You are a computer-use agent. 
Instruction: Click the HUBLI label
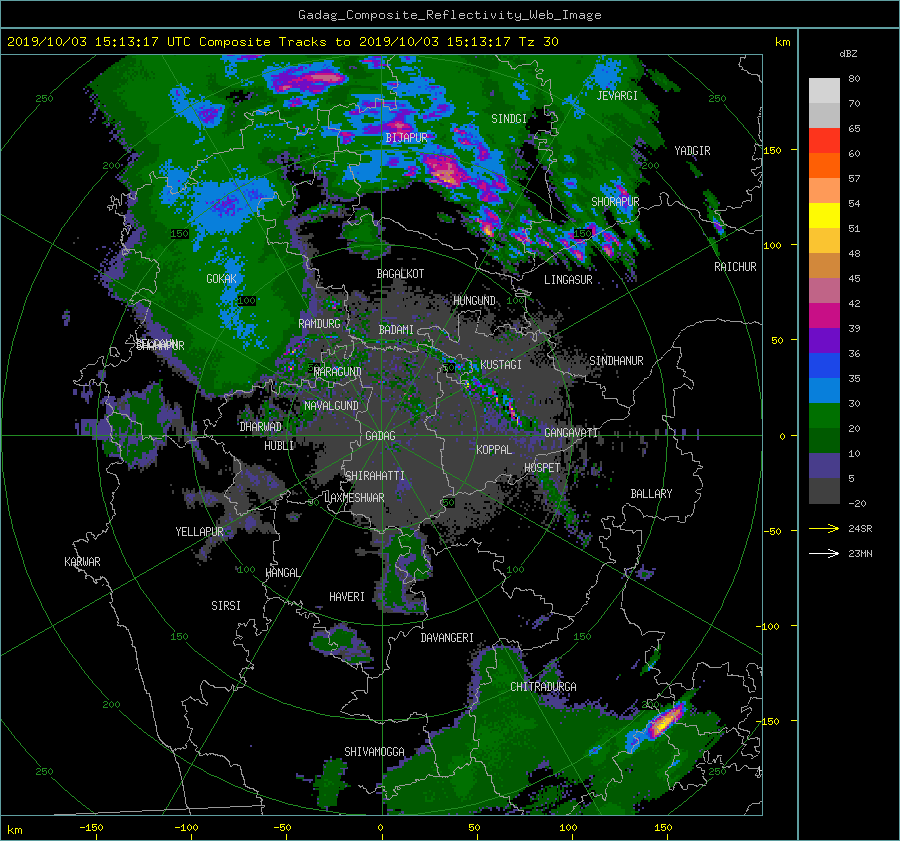pos(279,446)
